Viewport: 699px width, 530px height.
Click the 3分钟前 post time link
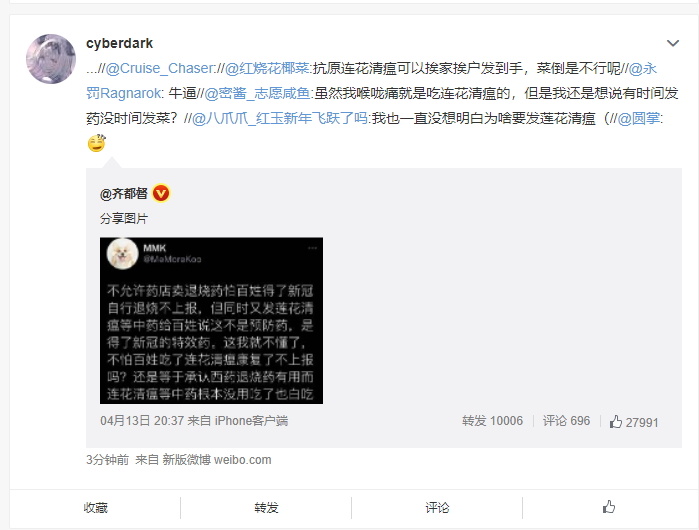coord(107,460)
